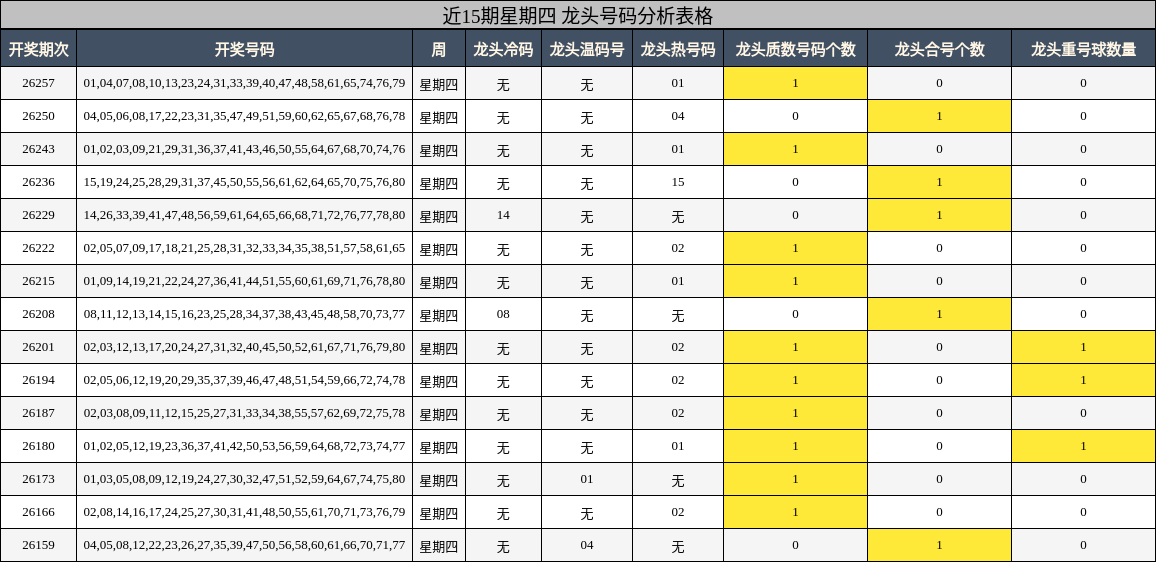Screen dimensions: 1156x562
Task: Select numbers starting 01,02,03,09,21 in row 26243
Action: 244,149
